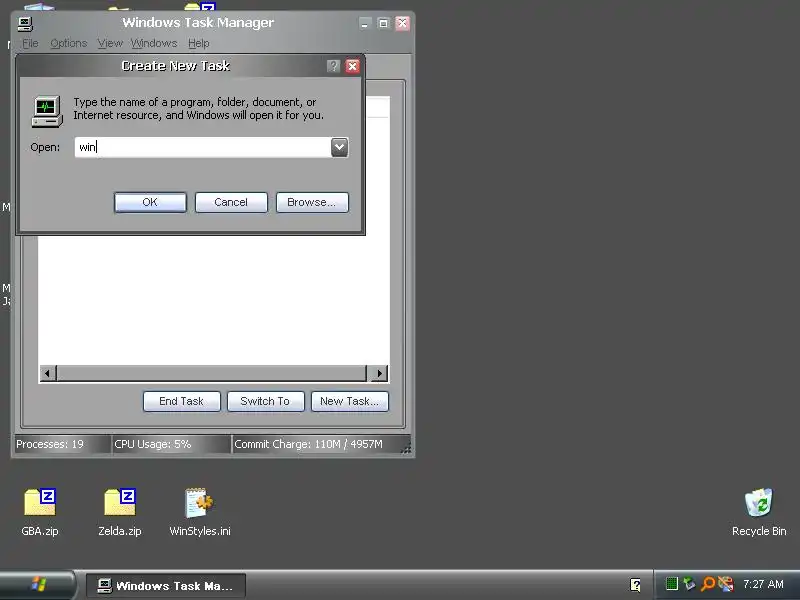Close the Windows Task Manager window
The image size is (800, 600).
403,23
